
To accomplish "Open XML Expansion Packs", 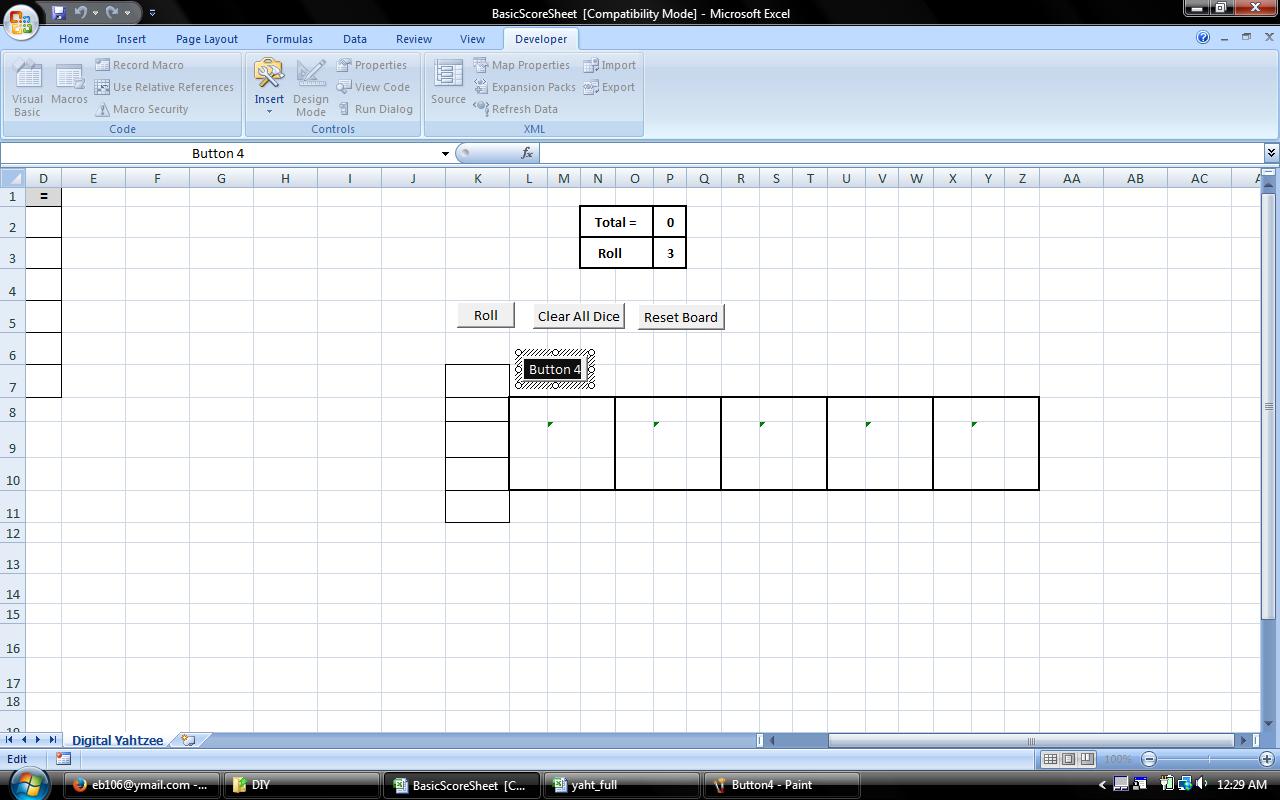I will [x=524, y=87].
